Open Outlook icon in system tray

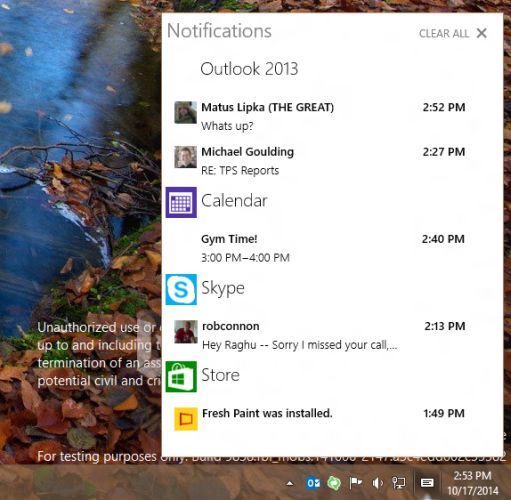pyautogui.click(x=313, y=483)
